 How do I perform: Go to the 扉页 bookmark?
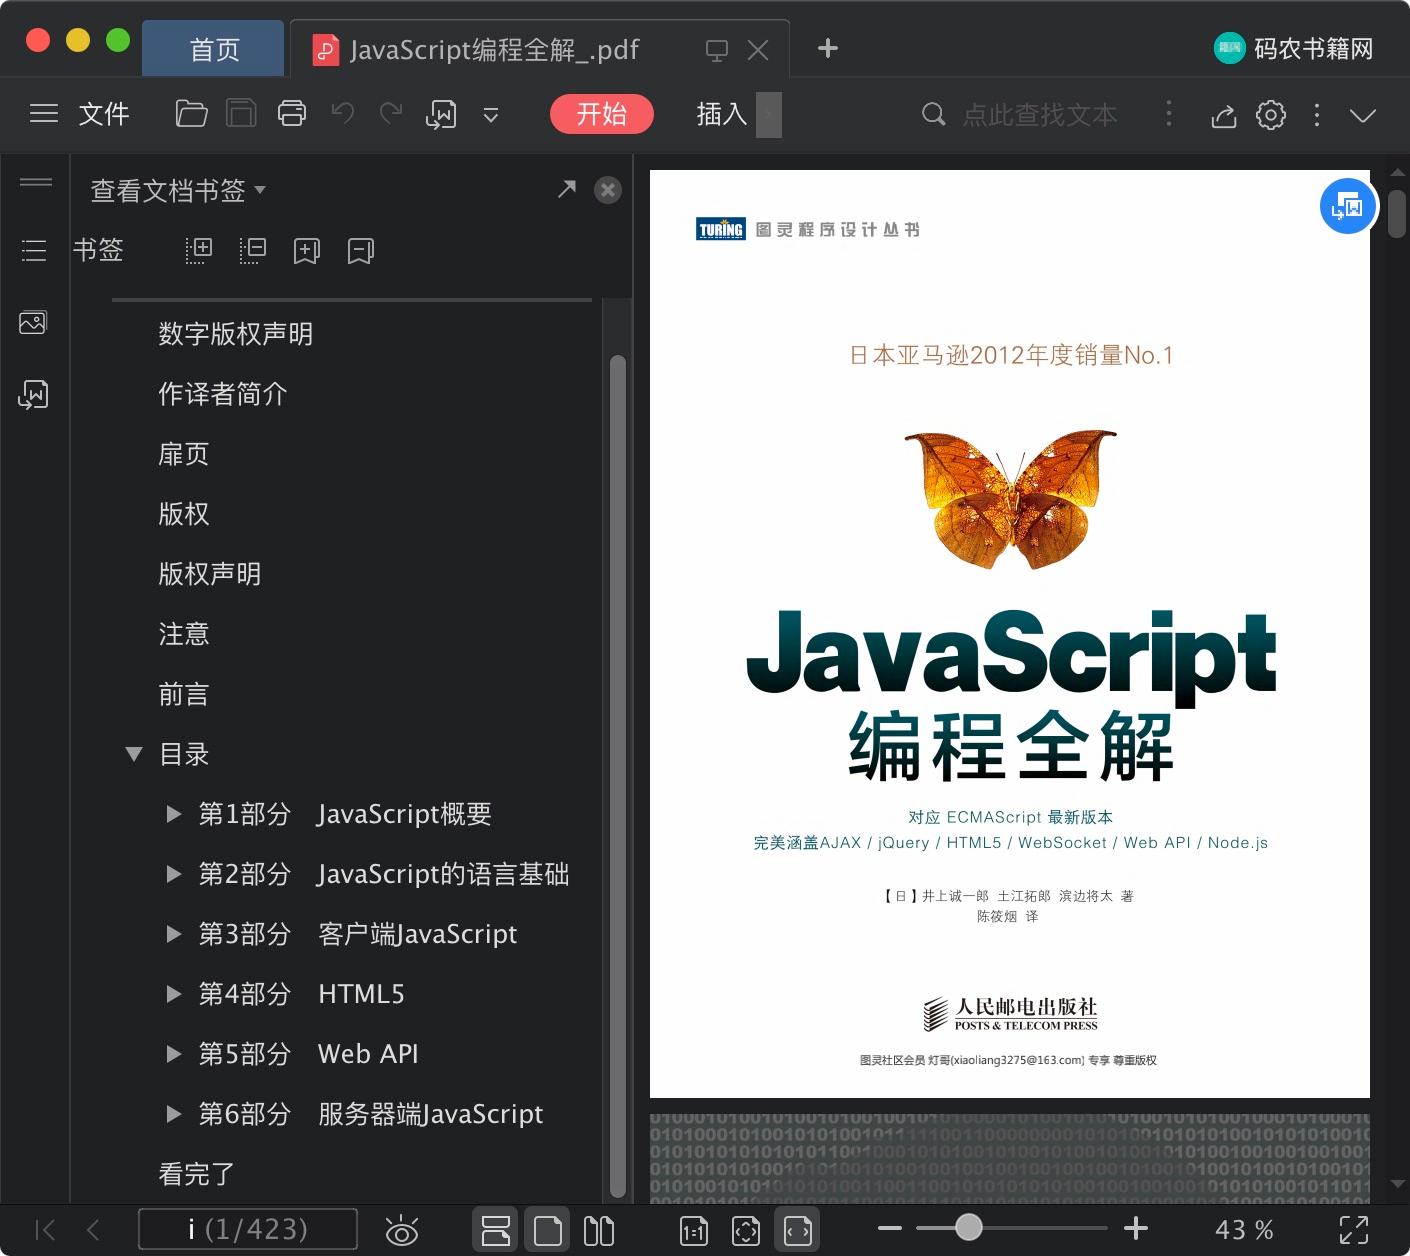tap(184, 454)
